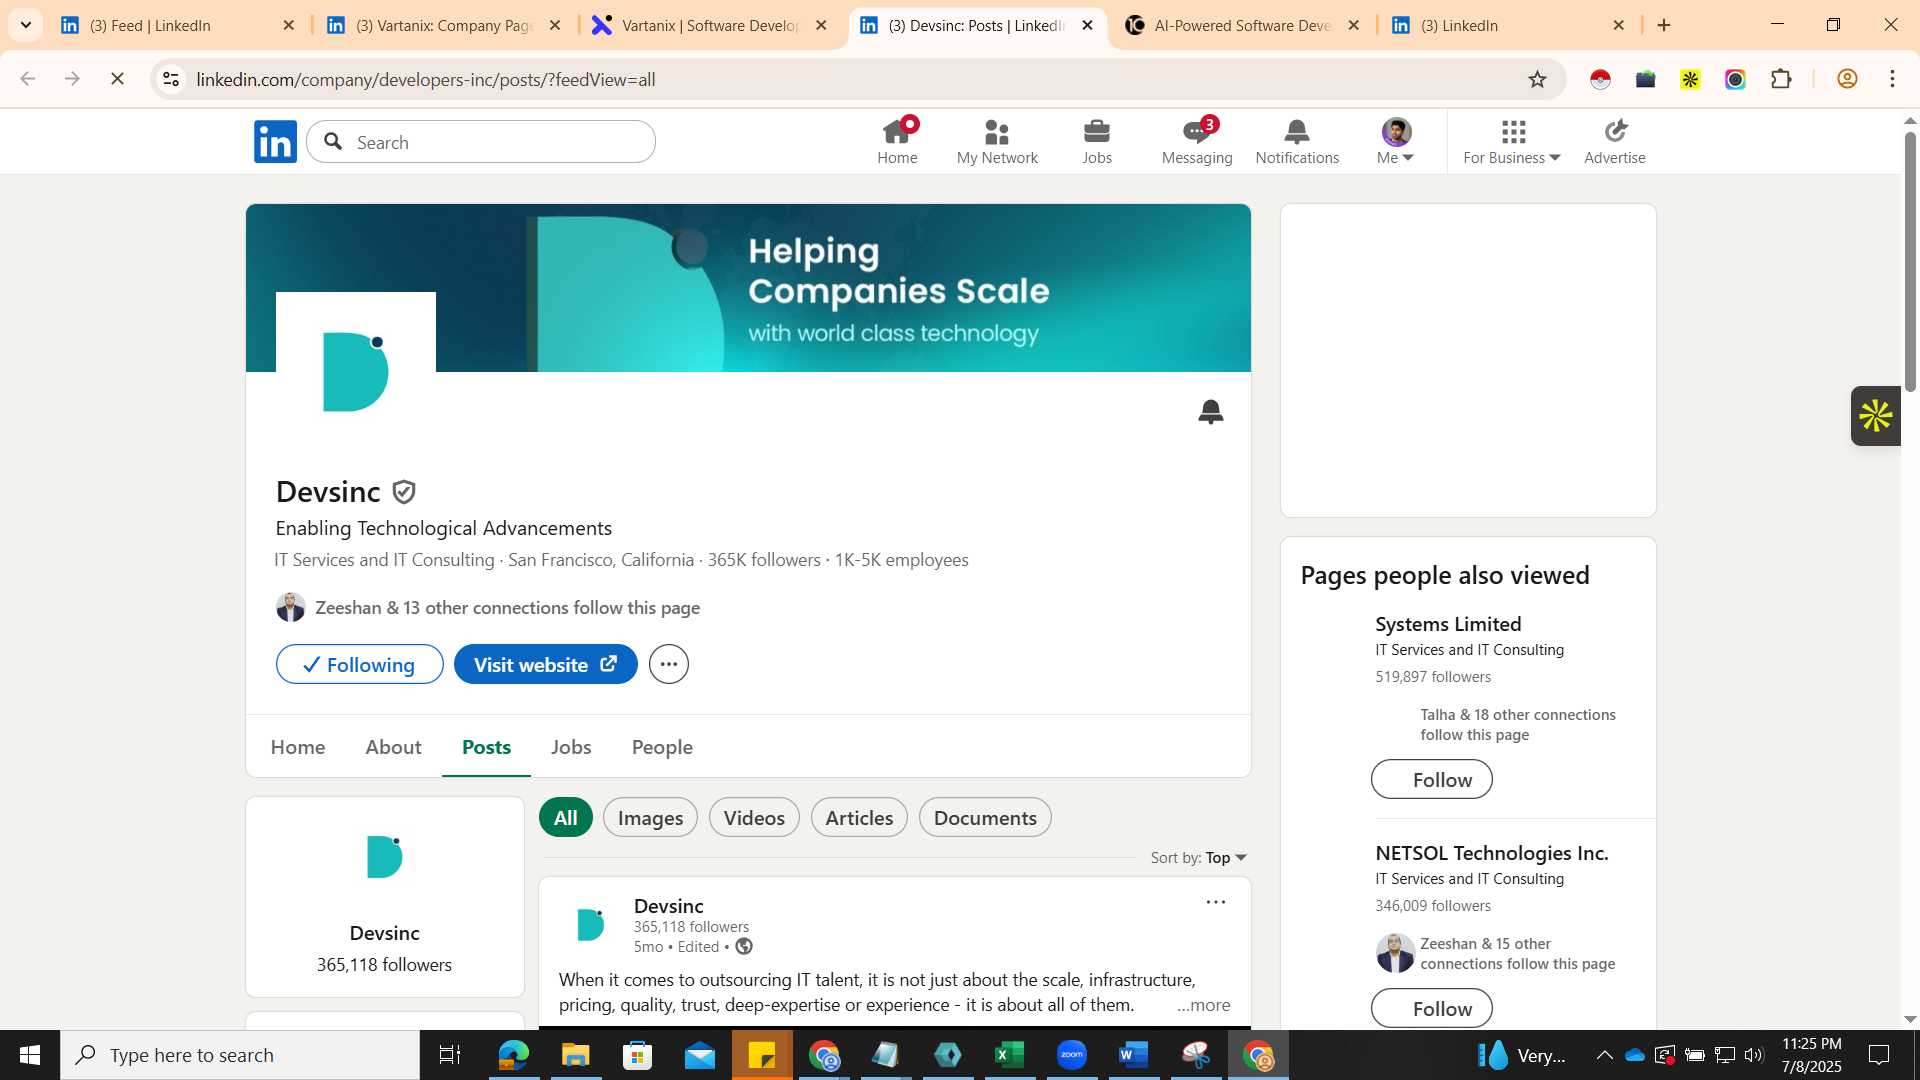The image size is (1920, 1080).
Task: Click the browser address bar URL
Action: [x=426, y=79]
